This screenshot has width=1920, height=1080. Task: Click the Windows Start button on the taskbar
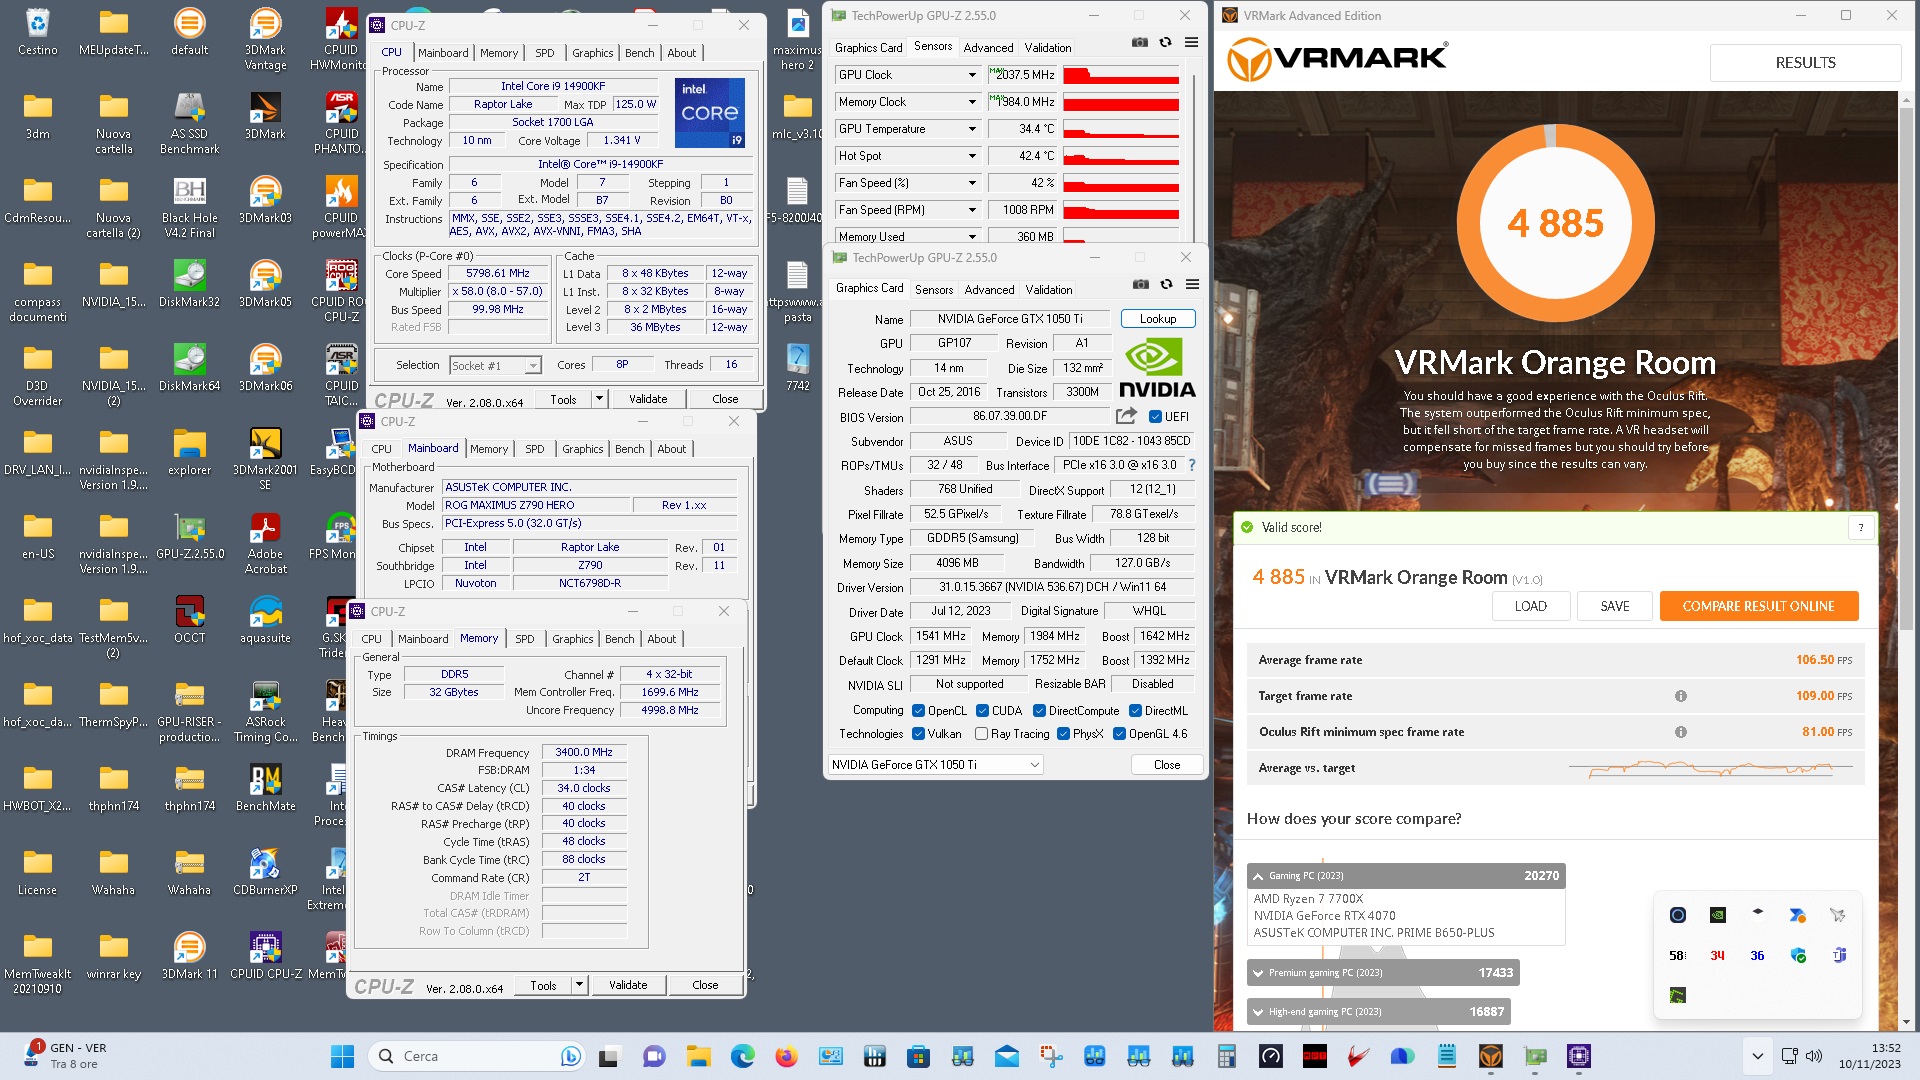point(342,1056)
